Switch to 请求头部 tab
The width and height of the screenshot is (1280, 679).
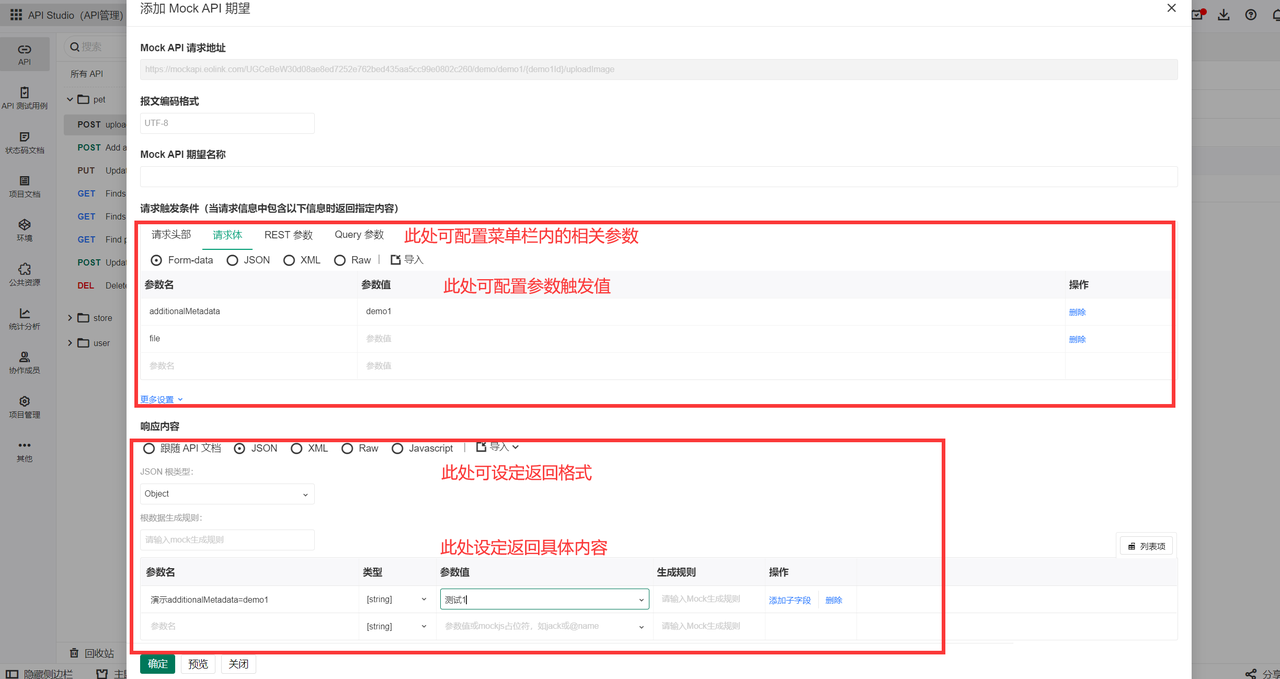click(x=171, y=235)
